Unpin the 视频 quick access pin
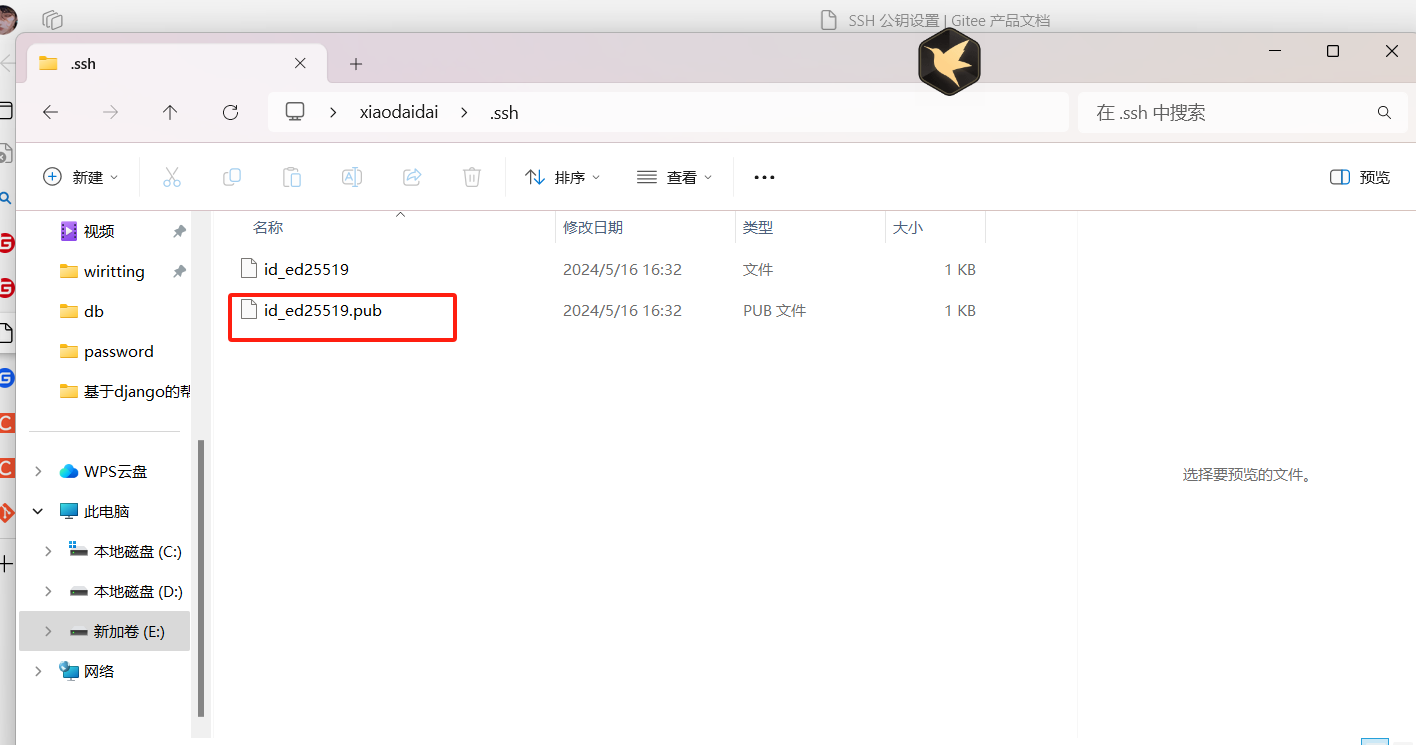The width and height of the screenshot is (1416, 745). pos(179,231)
